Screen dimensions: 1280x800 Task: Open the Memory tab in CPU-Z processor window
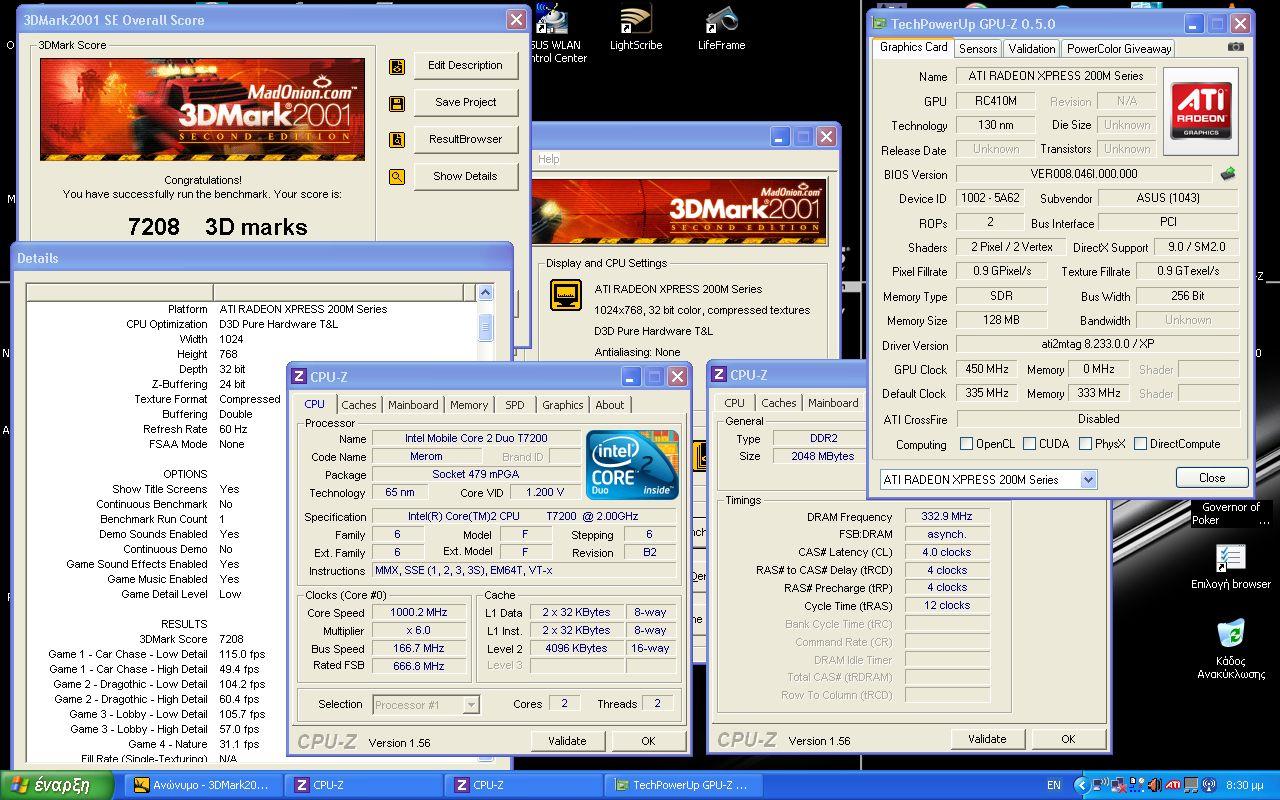pos(468,405)
